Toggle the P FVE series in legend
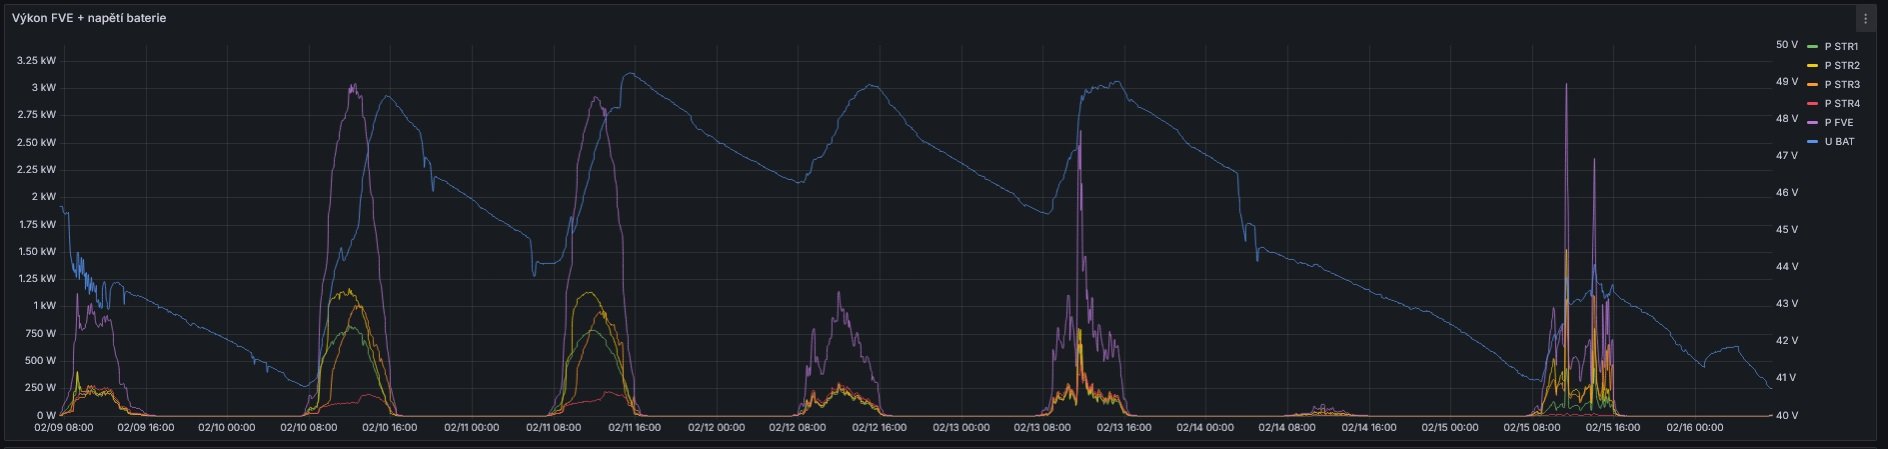Viewport: 1888px width, 449px height. pyautogui.click(x=1839, y=122)
